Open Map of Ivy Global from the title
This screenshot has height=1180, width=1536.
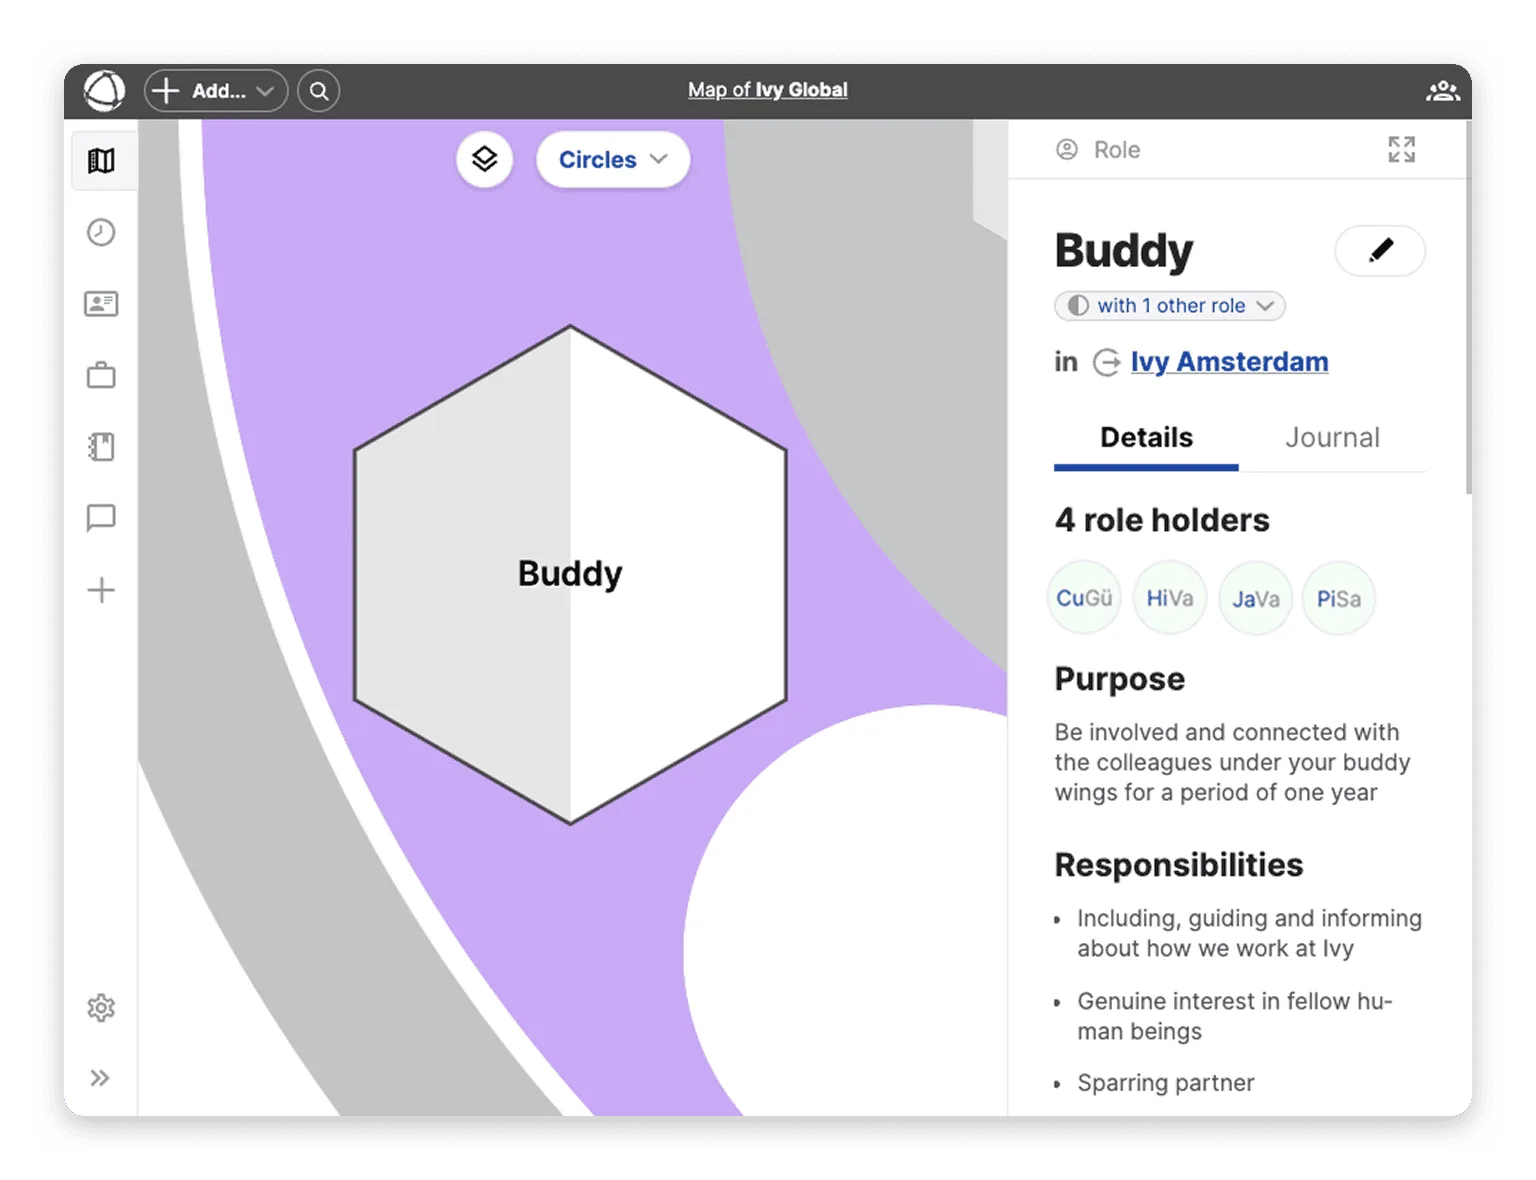[x=767, y=89]
